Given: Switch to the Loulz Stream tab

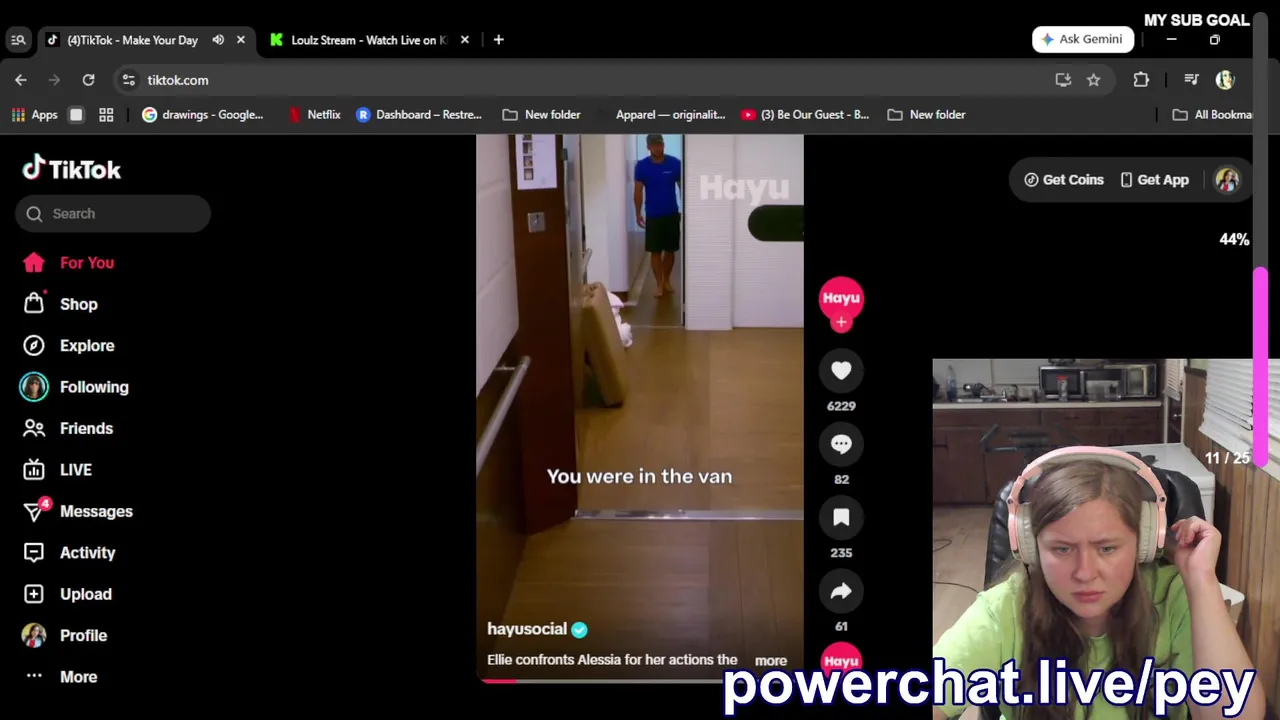Looking at the screenshot, I should click(x=368, y=40).
